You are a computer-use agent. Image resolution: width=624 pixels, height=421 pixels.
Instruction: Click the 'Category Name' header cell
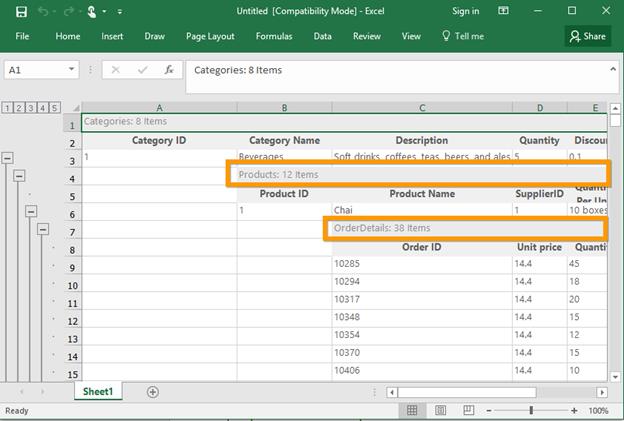(x=284, y=140)
